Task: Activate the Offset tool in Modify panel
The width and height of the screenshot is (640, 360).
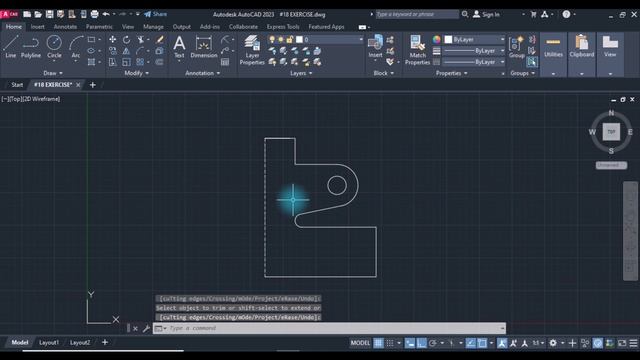Action: click(160, 62)
